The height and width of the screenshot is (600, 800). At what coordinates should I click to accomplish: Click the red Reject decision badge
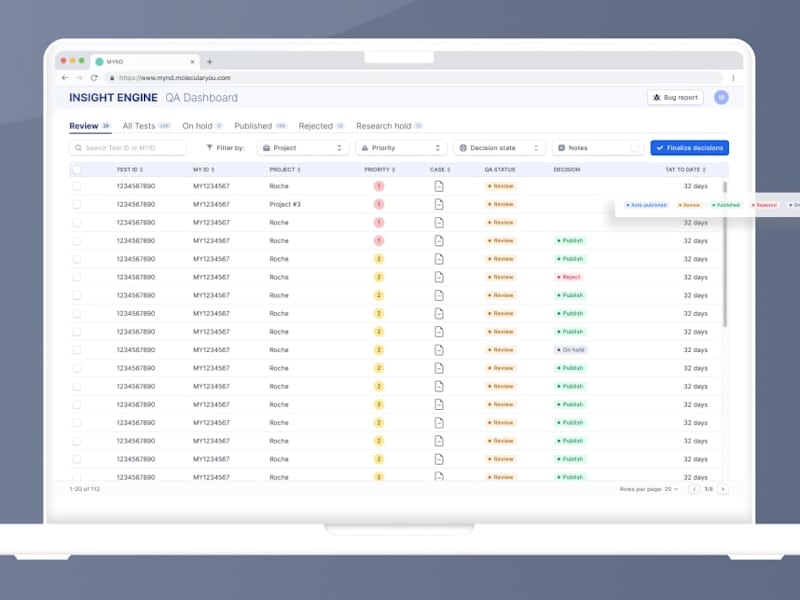(569, 277)
